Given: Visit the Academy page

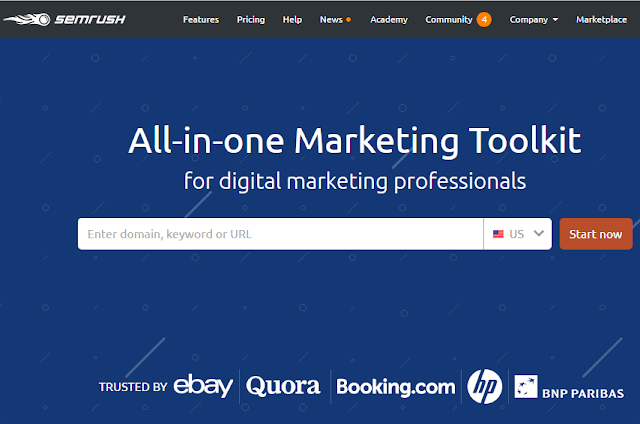Looking at the screenshot, I should 389,20.
